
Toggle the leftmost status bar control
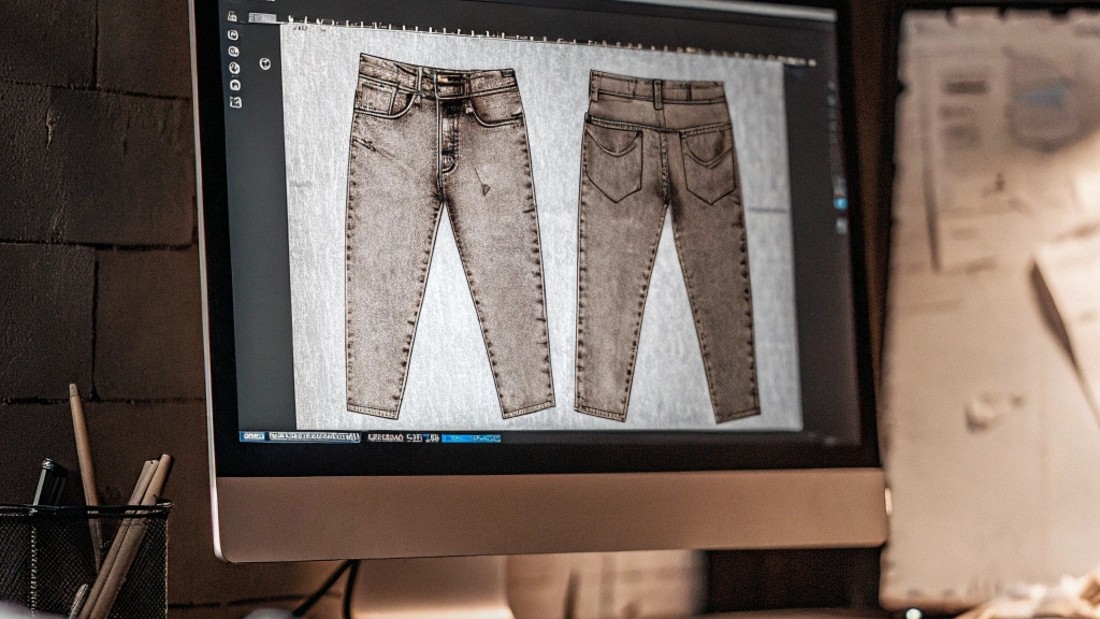(x=252, y=437)
